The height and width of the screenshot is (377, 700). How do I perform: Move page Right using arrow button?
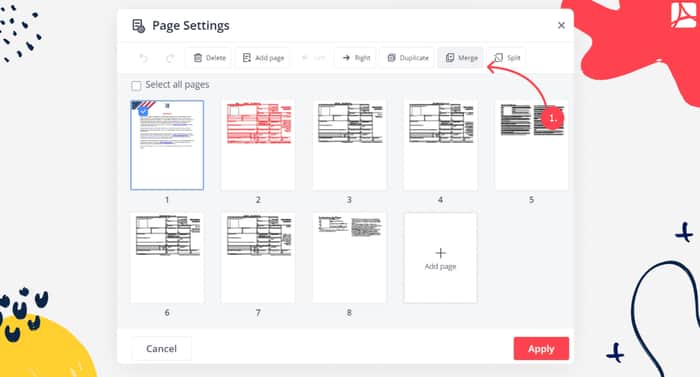(356, 58)
